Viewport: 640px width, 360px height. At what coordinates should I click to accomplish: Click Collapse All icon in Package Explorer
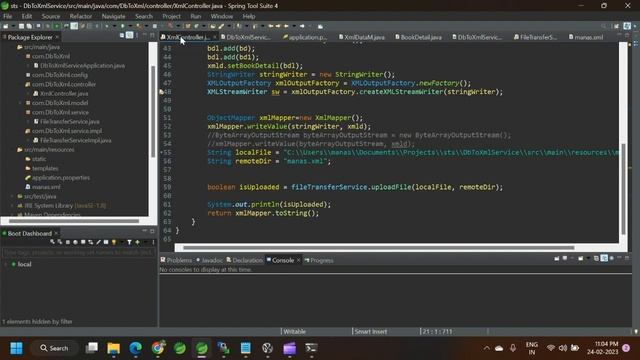(122, 36)
